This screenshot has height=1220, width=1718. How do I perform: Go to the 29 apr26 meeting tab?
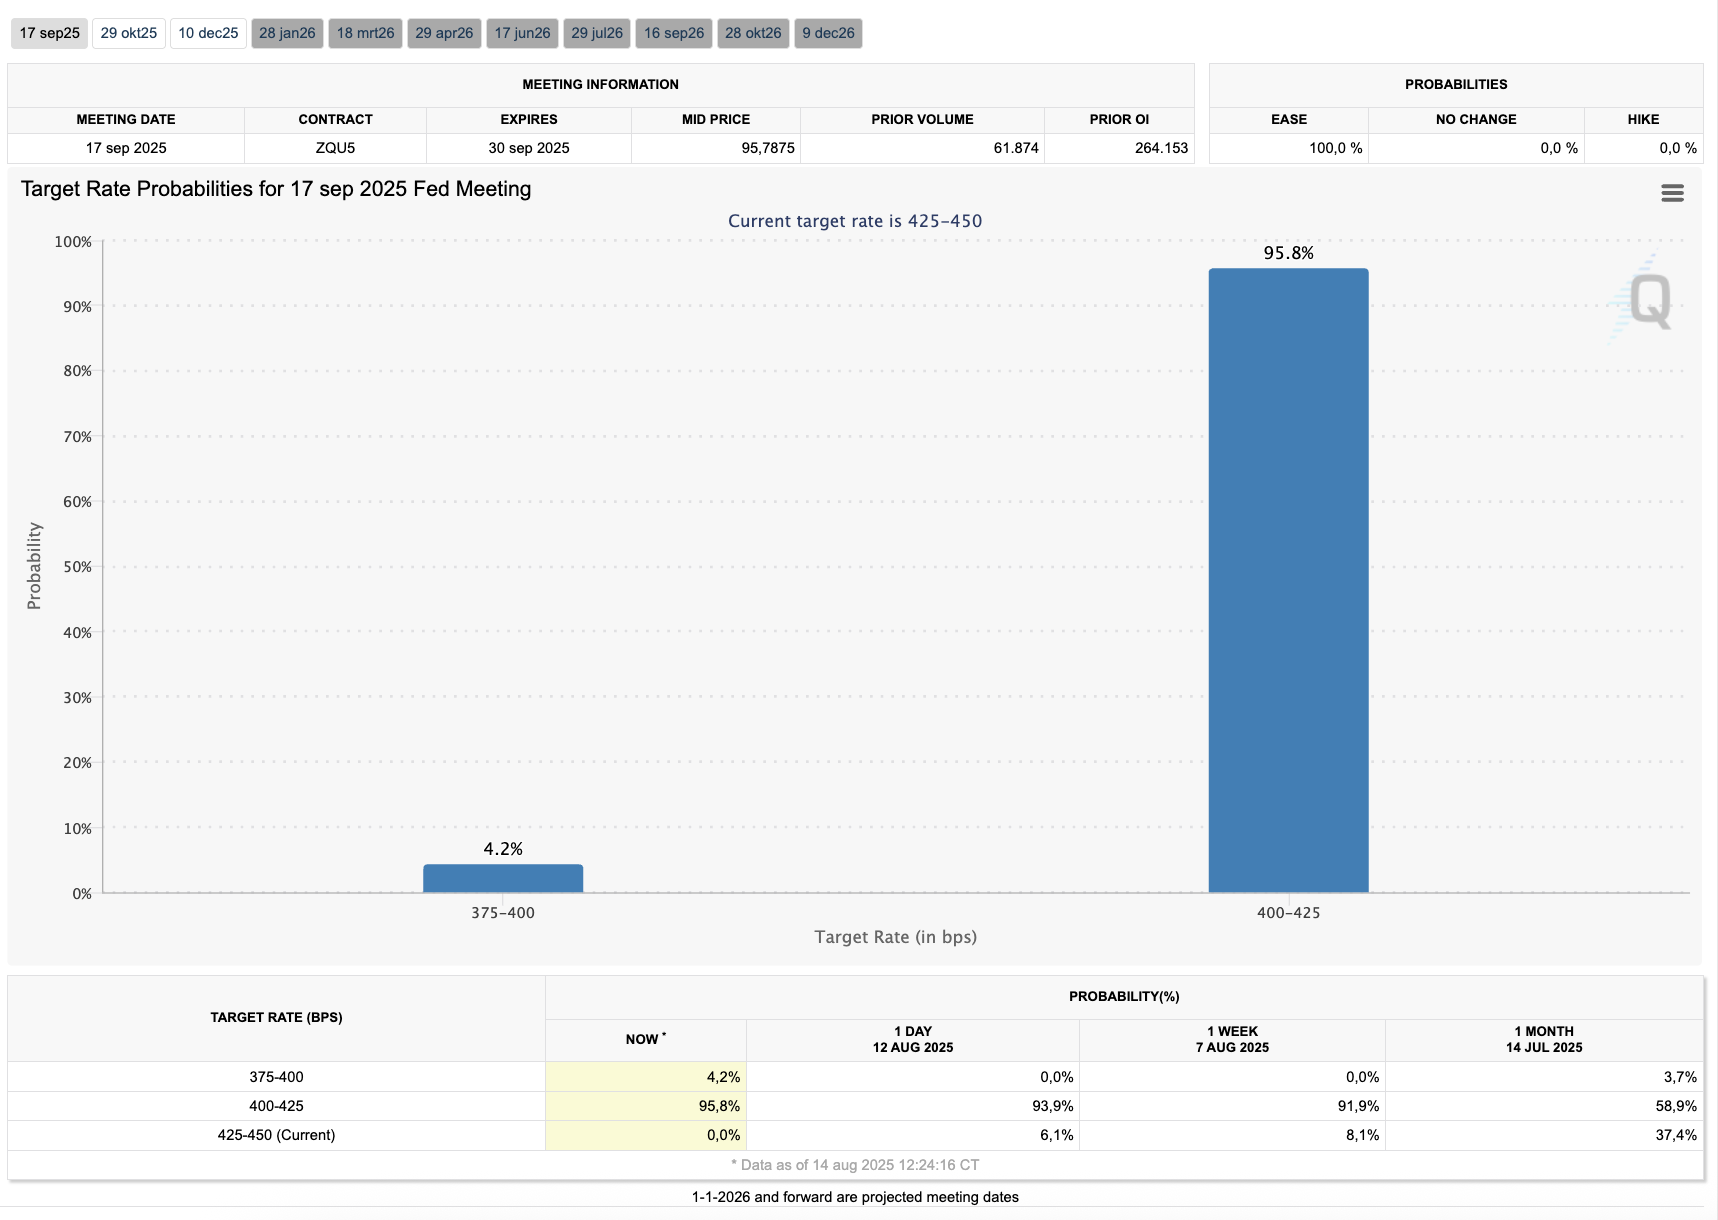[444, 33]
